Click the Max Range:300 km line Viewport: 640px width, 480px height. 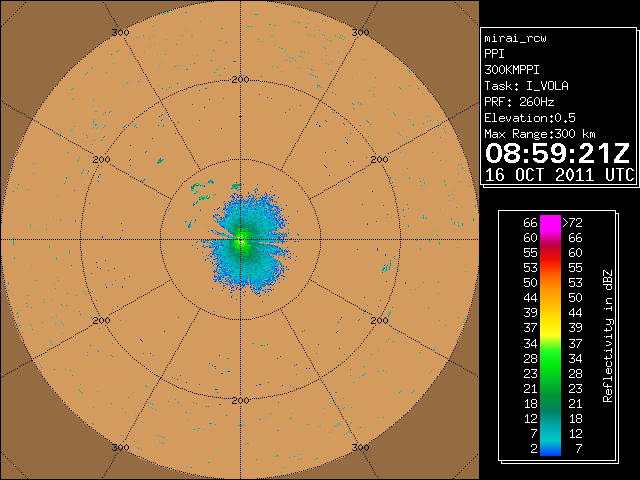[540, 134]
